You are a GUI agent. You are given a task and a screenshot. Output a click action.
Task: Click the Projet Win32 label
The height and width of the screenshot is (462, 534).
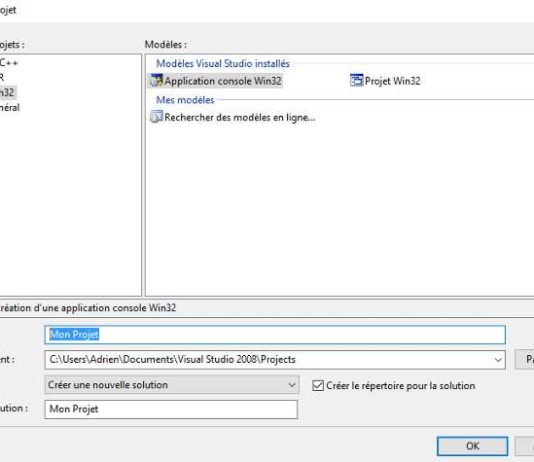392,81
